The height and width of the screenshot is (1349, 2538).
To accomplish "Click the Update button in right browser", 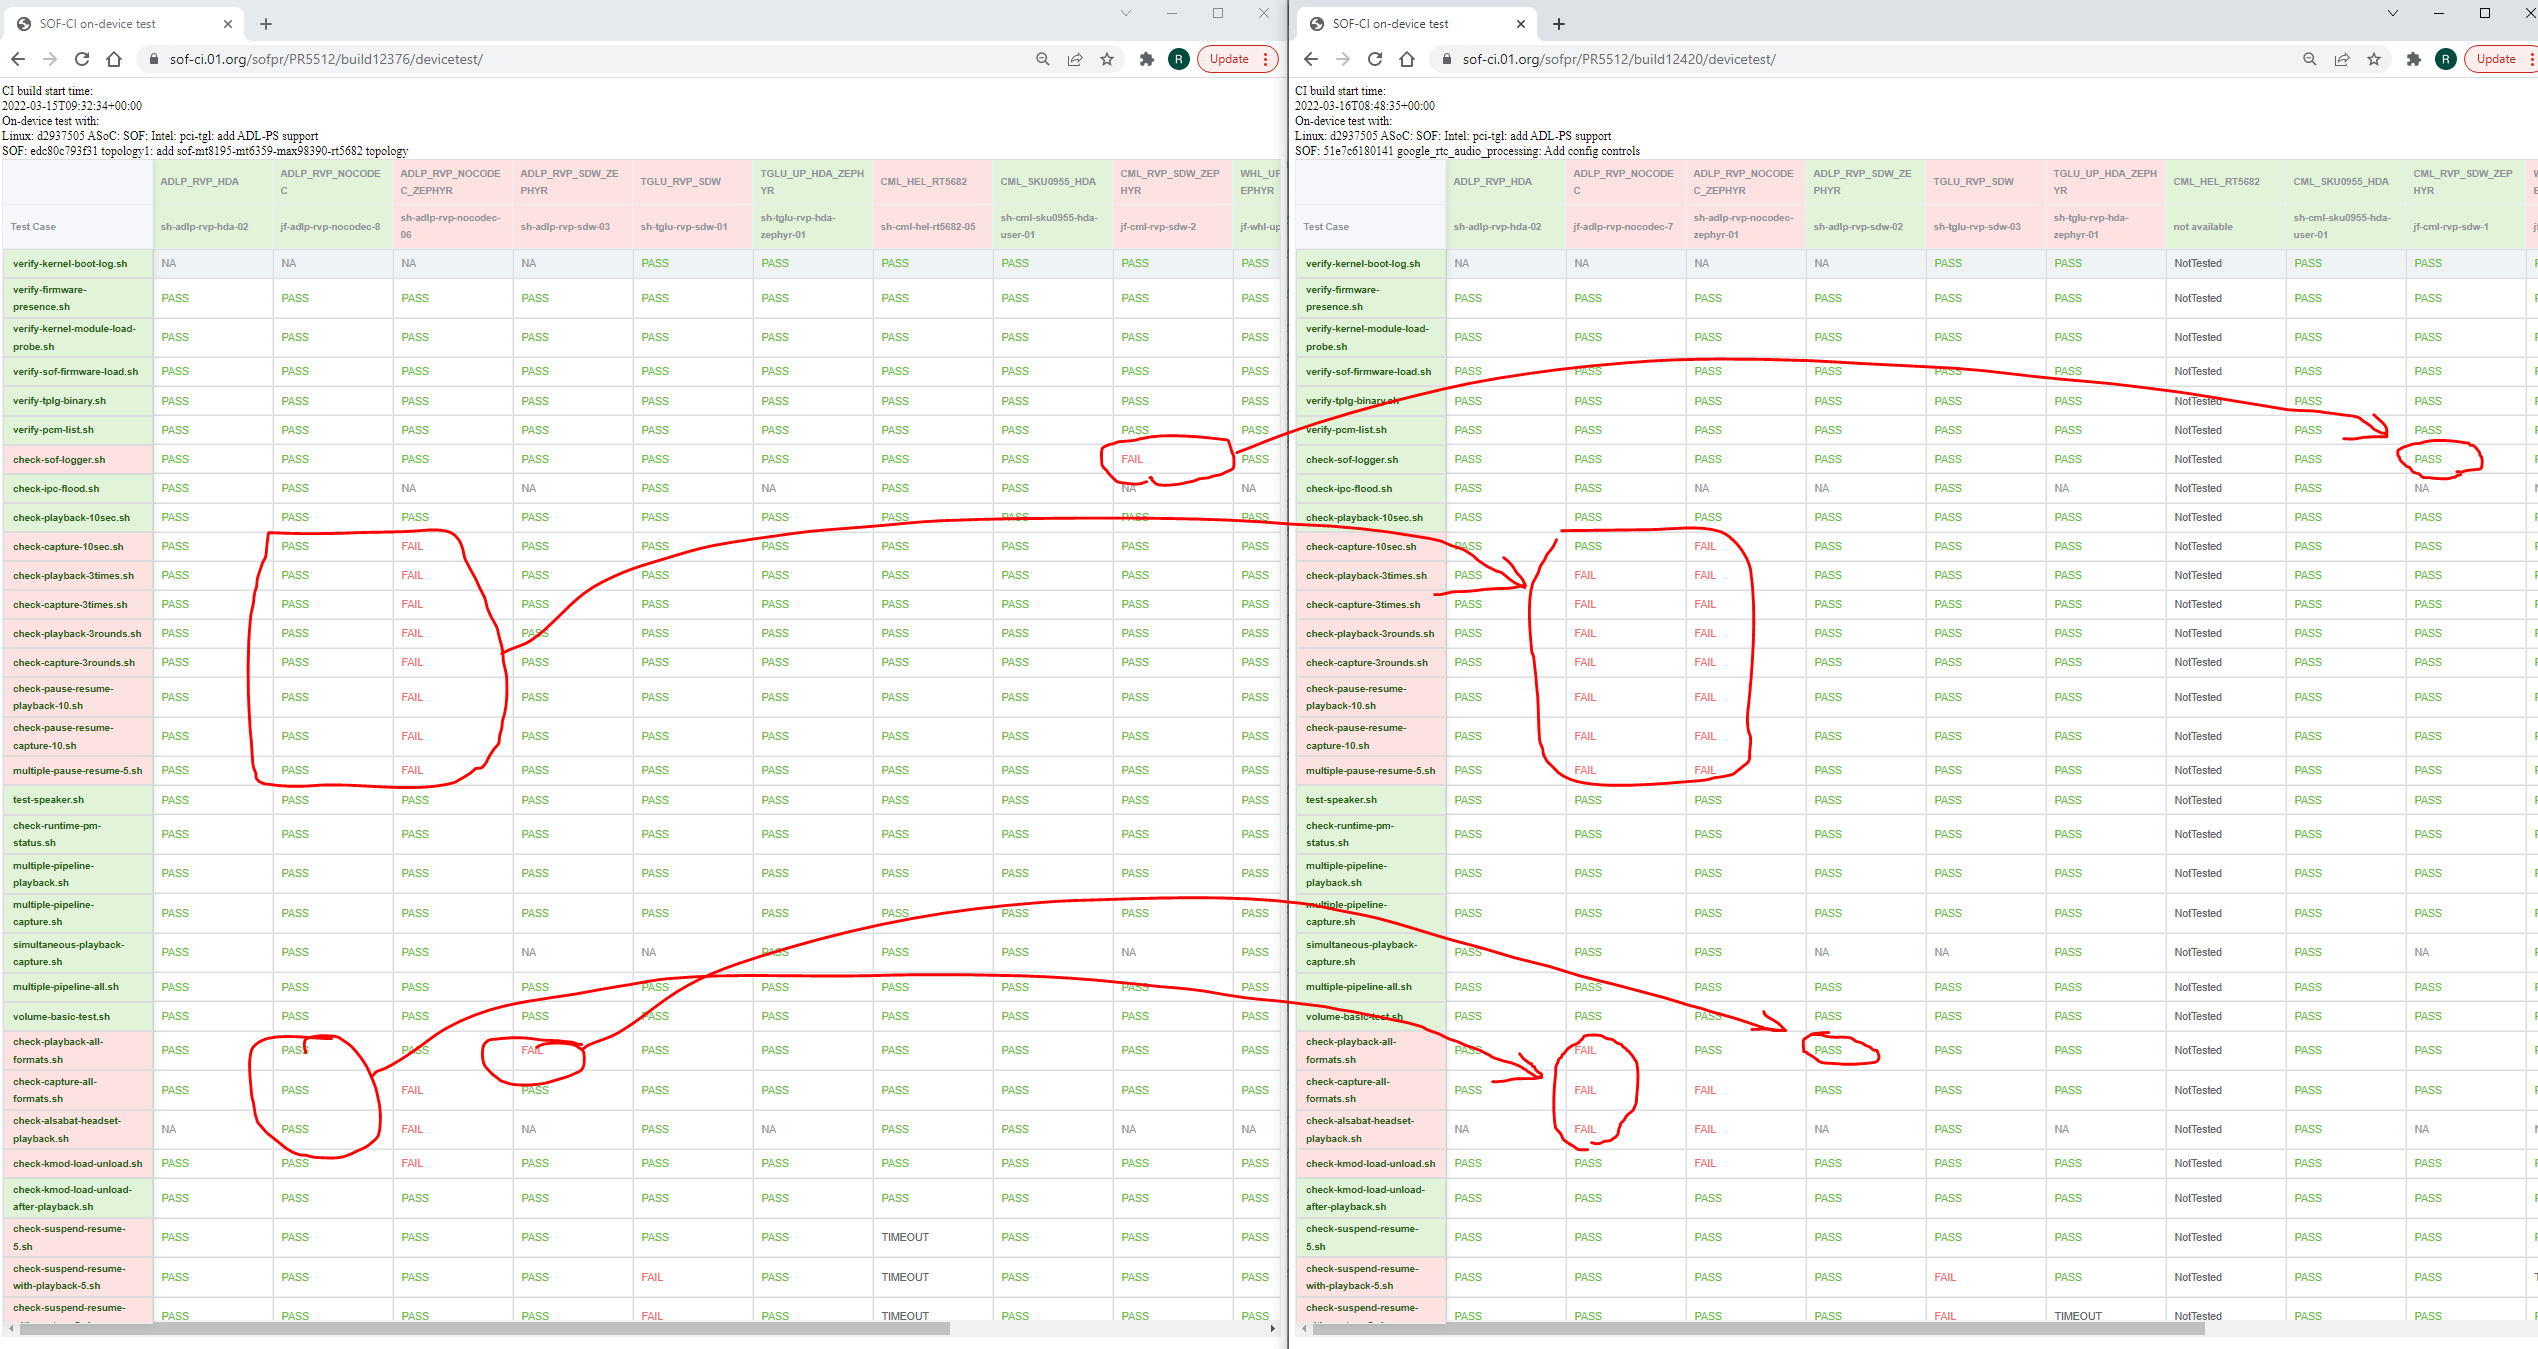I will click(2495, 59).
